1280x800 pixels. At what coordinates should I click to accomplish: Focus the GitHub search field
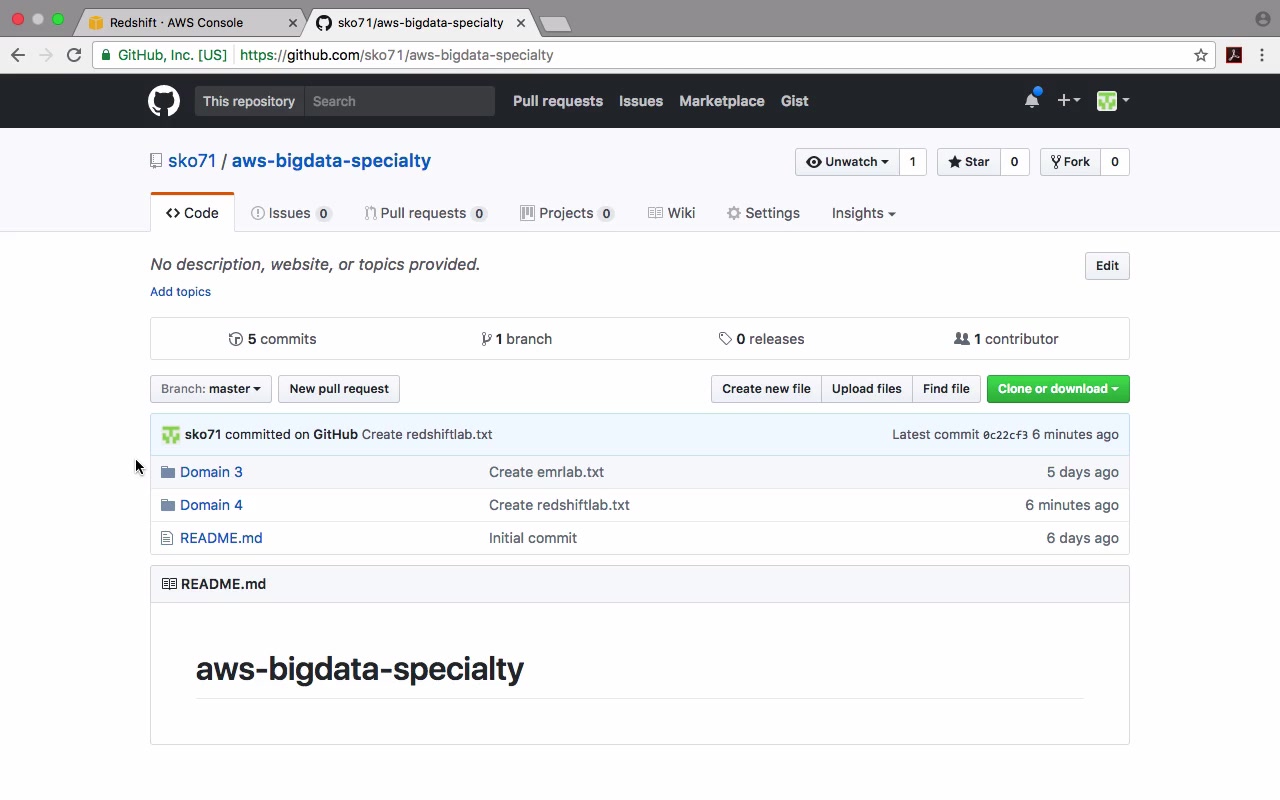click(x=400, y=101)
